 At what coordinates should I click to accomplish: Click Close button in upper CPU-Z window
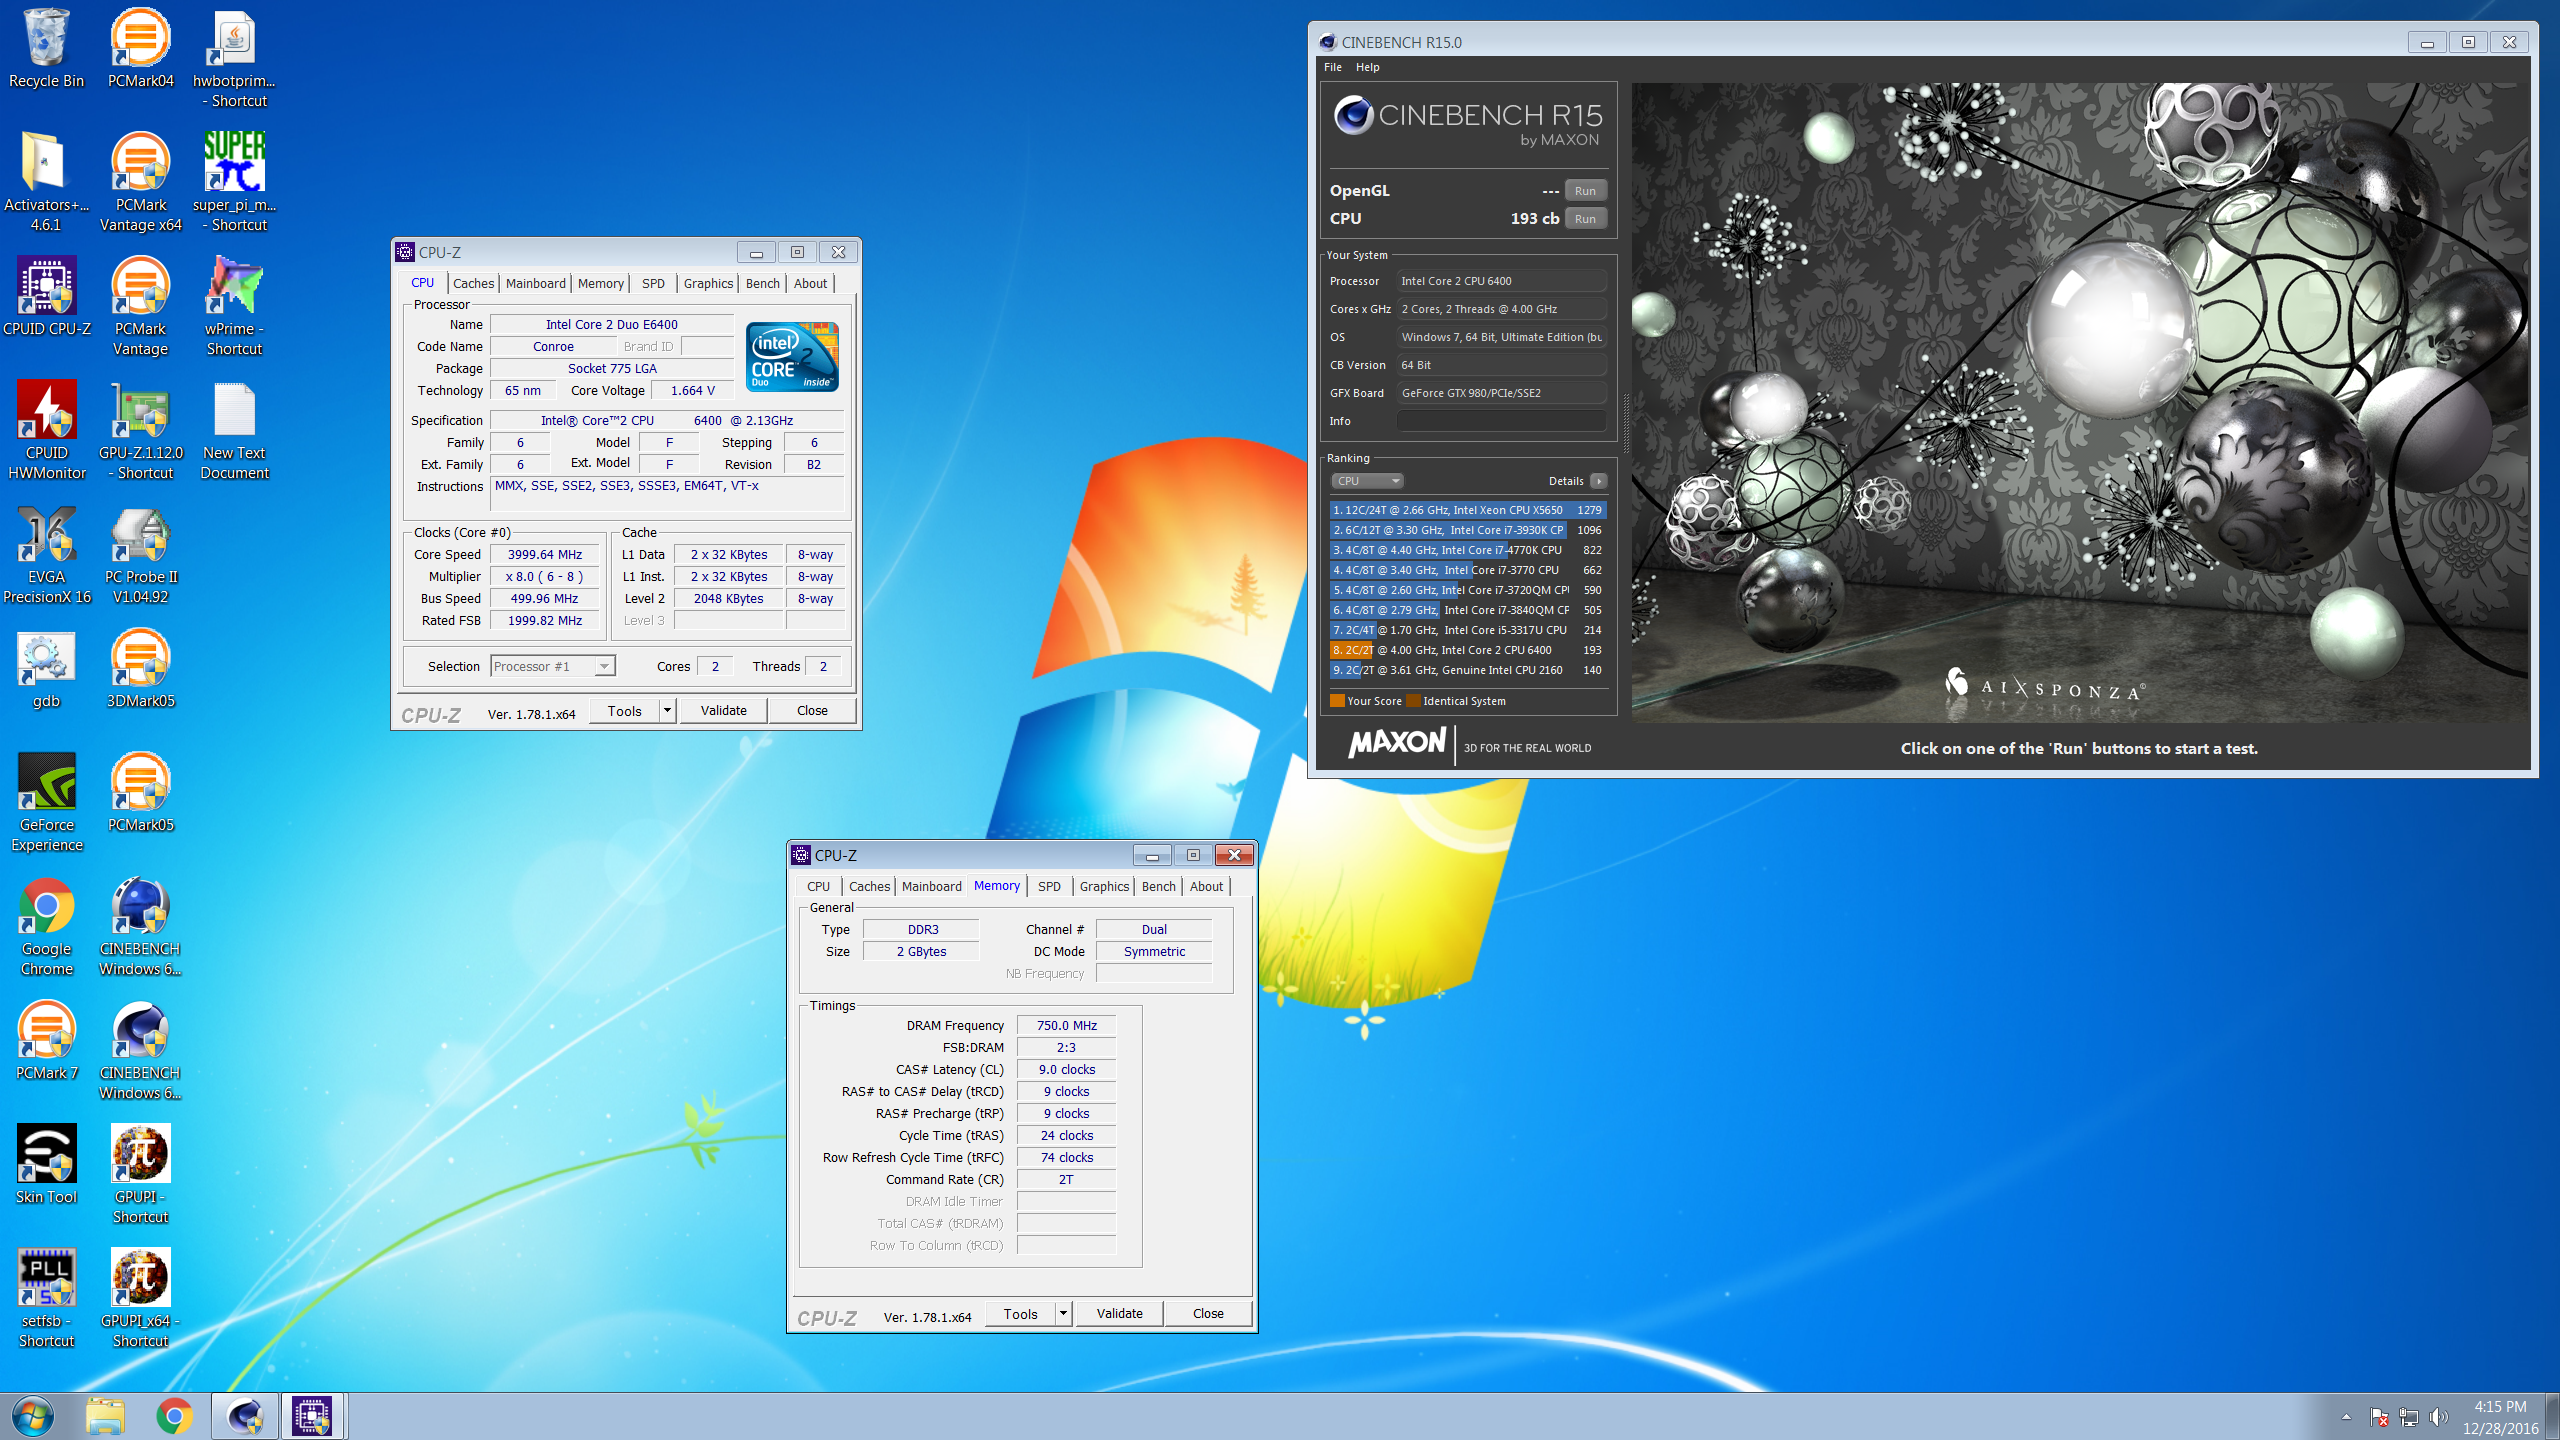point(812,711)
